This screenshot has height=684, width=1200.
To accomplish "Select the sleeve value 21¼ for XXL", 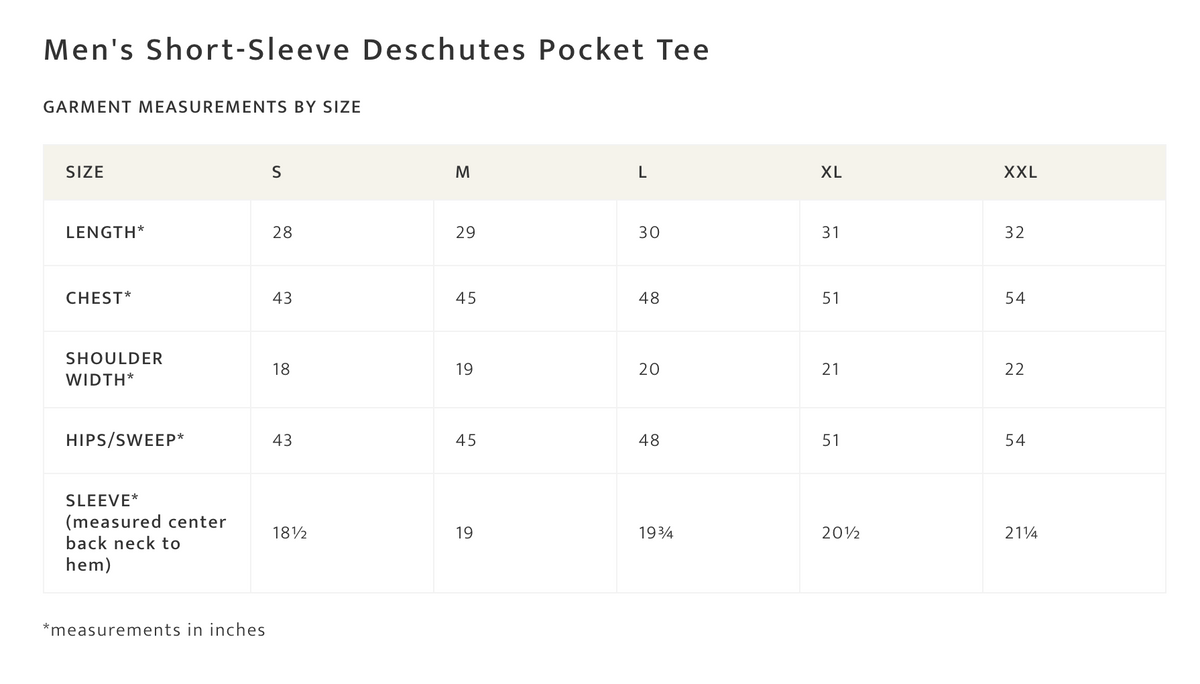I will point(1020,533).
